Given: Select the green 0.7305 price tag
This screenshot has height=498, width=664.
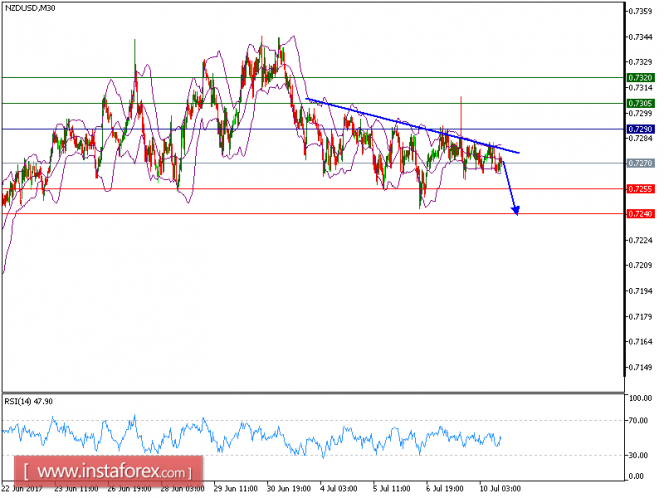Looking at the screenshot, I should click(x=639, y=103).
